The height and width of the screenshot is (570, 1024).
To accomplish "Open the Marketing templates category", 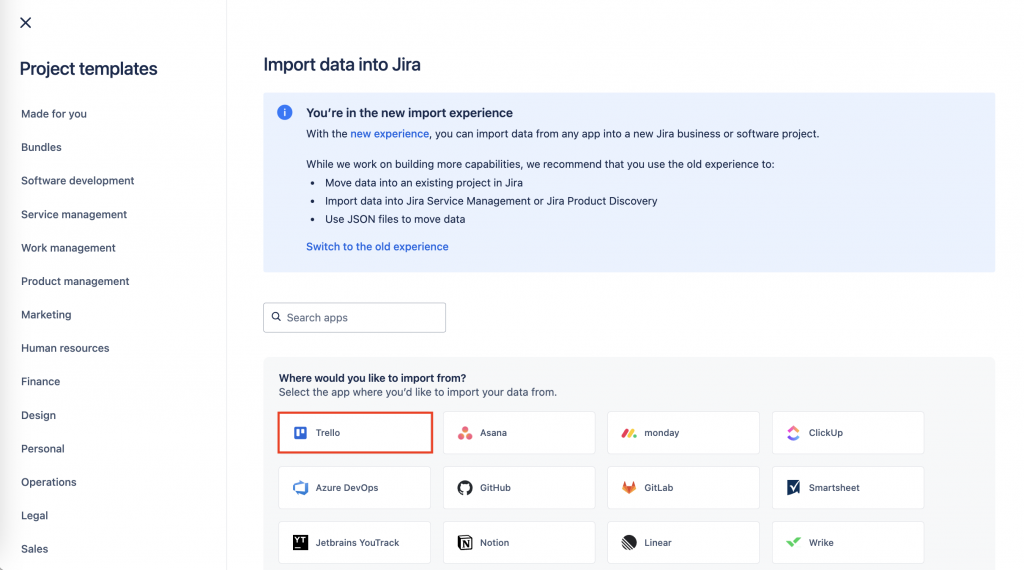I will point(46,315).
